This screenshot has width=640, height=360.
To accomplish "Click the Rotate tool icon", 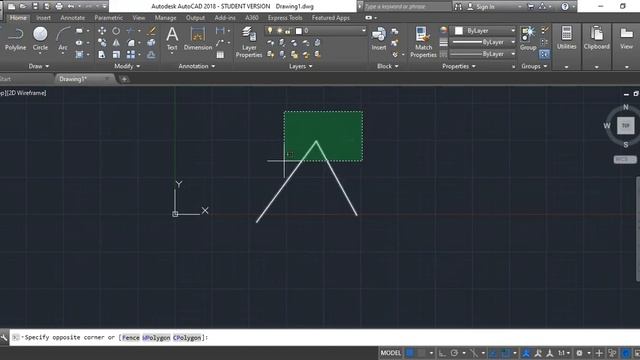I will tap(116, 31).
